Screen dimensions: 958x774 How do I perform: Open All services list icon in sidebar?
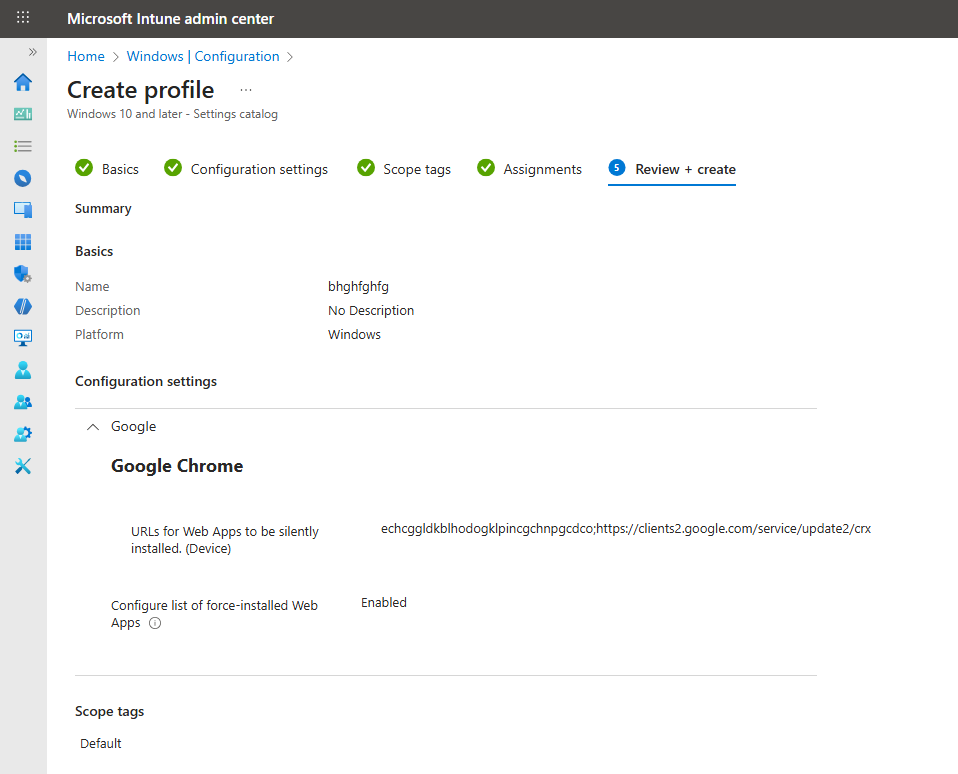(x=23, y=146)
